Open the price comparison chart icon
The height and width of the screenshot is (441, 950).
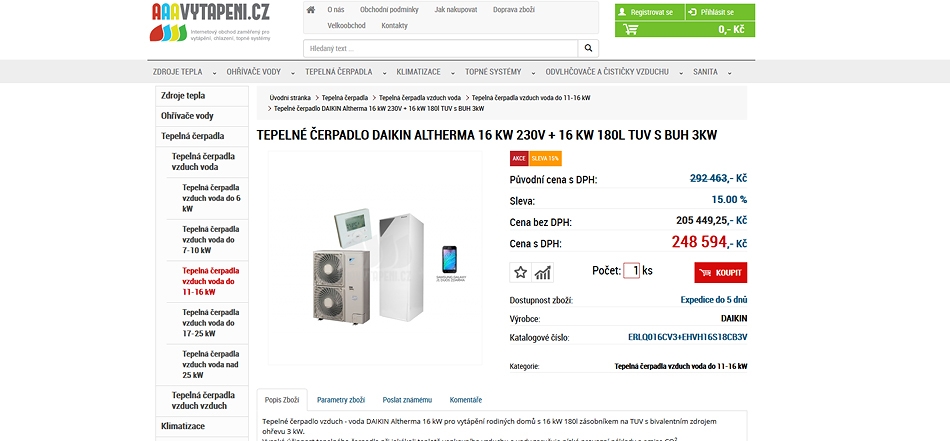pyautogui.click(x=543, y=273)
